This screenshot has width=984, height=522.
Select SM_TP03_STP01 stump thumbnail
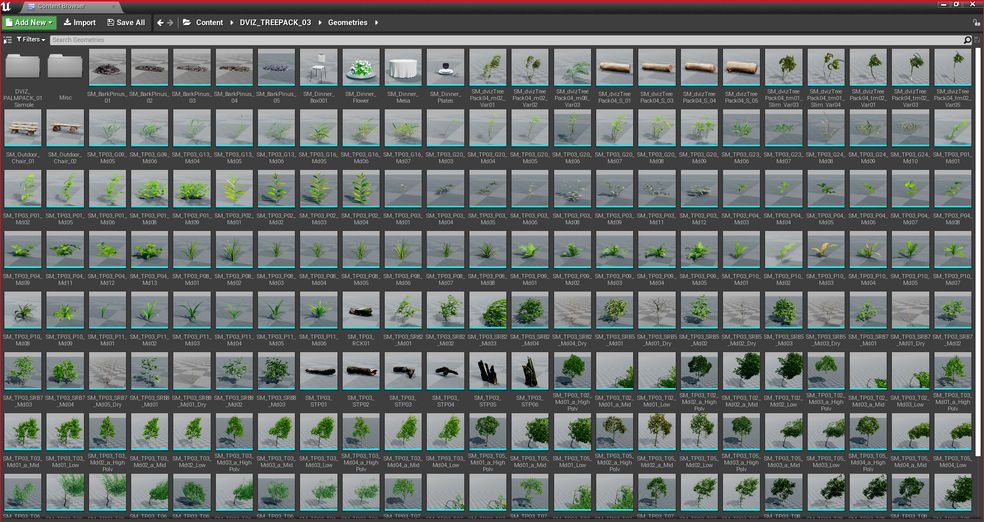[x=319, y=371]
